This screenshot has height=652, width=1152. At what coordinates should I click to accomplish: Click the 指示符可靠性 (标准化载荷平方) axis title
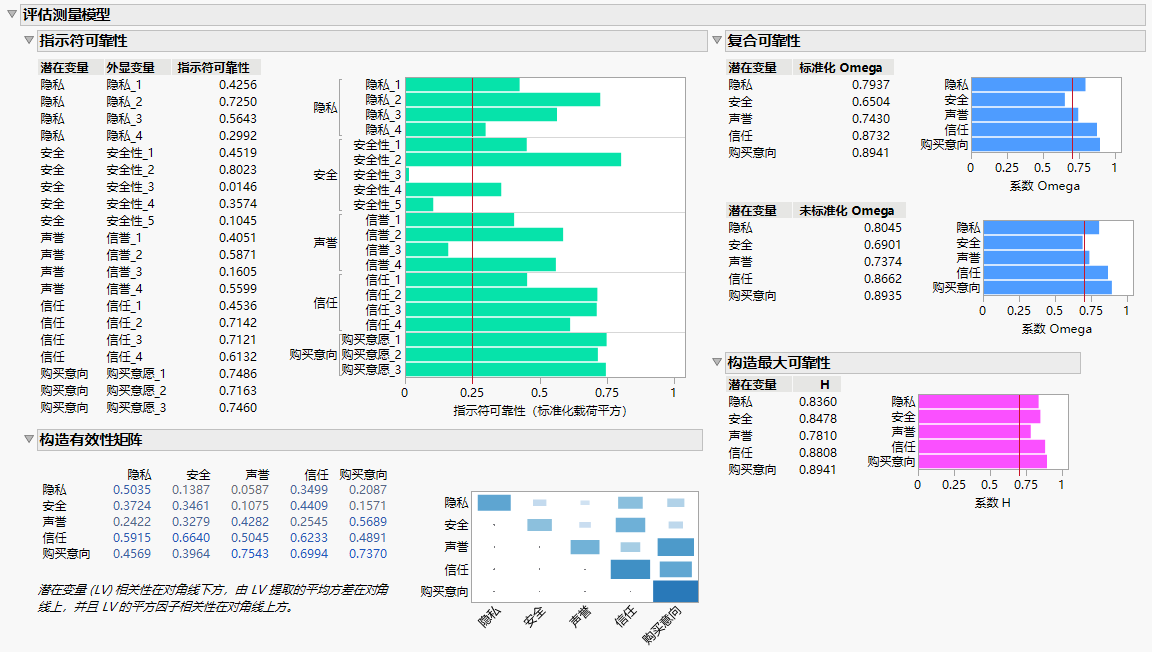click(x=539, y=411)
